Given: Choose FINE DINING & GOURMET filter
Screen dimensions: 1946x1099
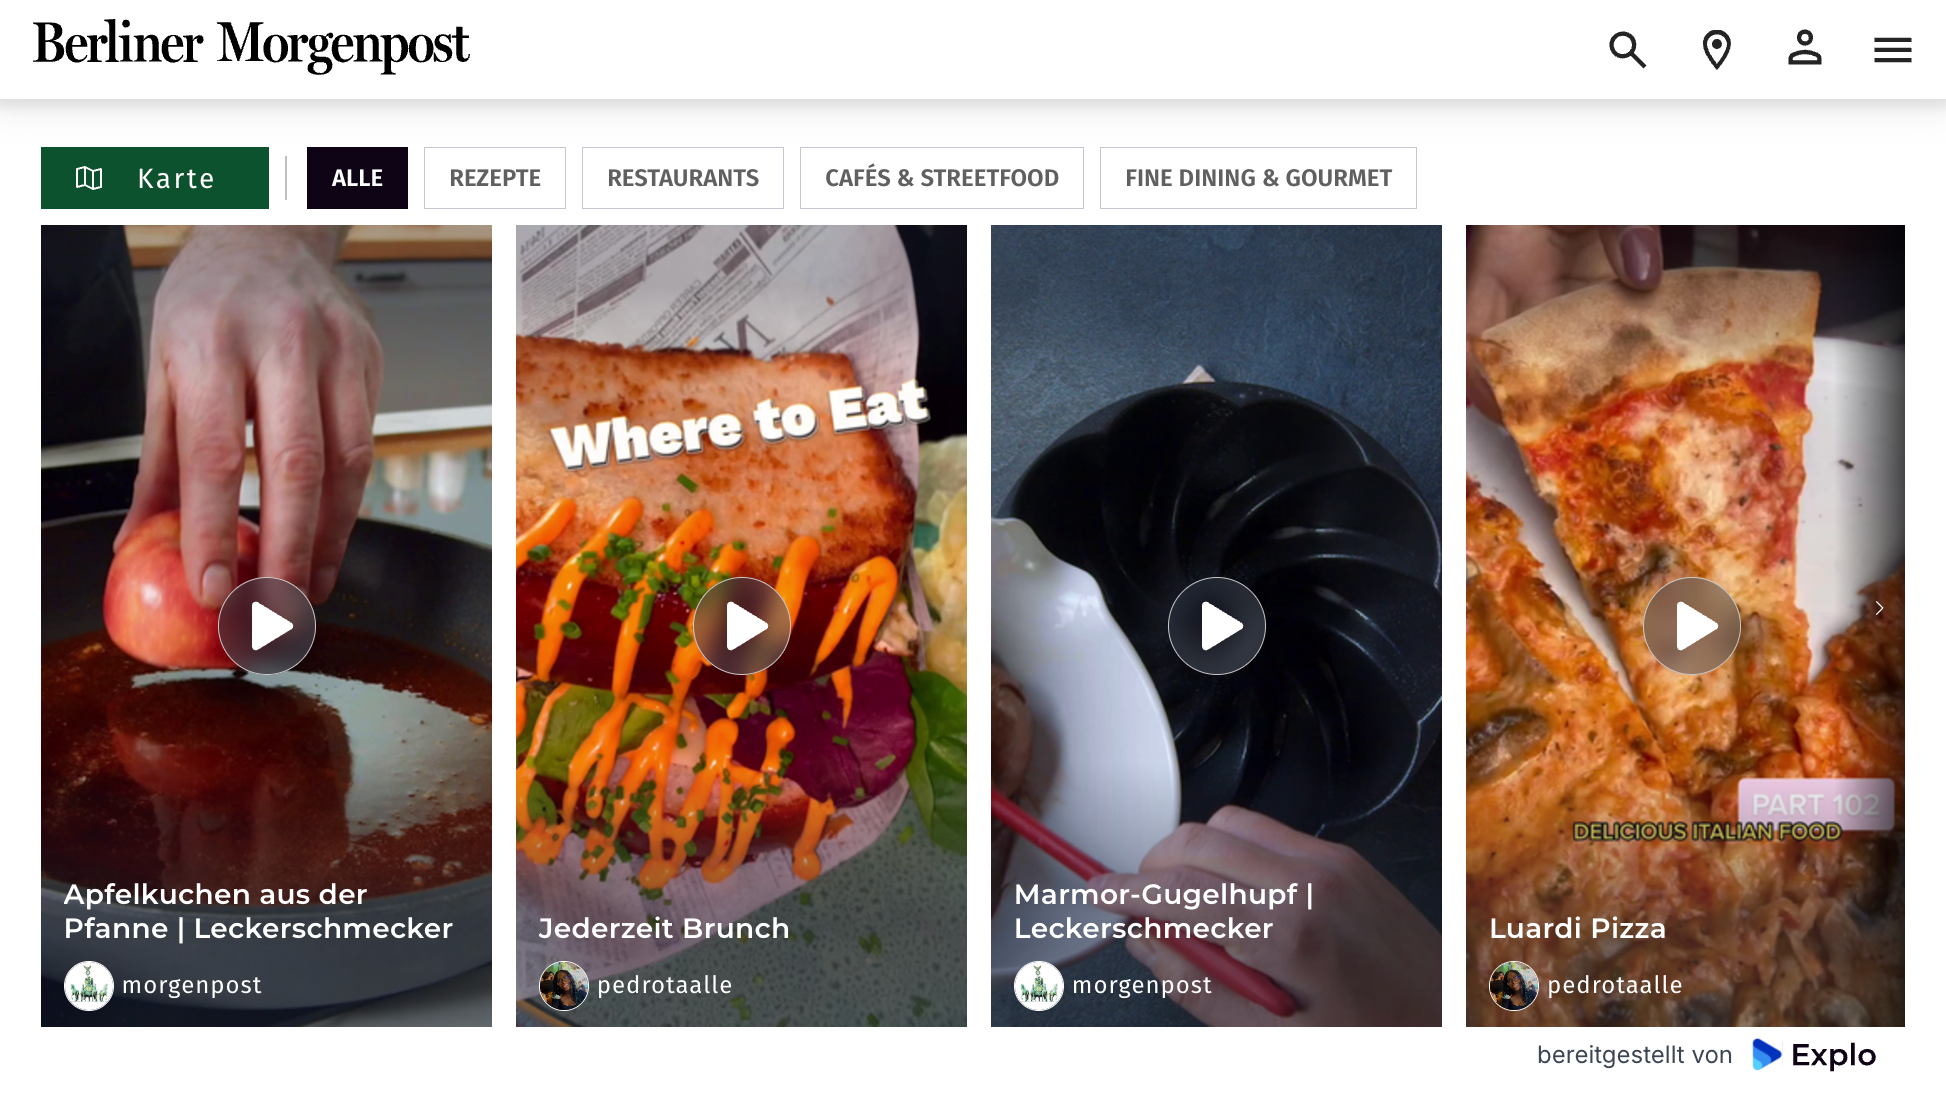Looking at the screenshot, I should pos(1258,178).
